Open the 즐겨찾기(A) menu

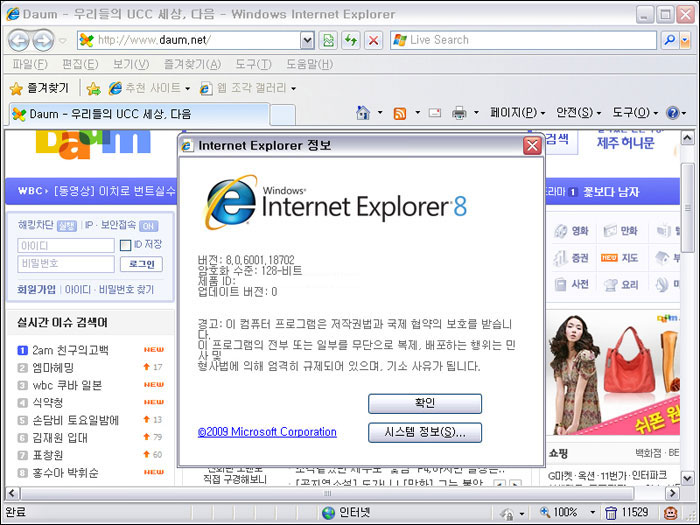click(x=192, y=65)
